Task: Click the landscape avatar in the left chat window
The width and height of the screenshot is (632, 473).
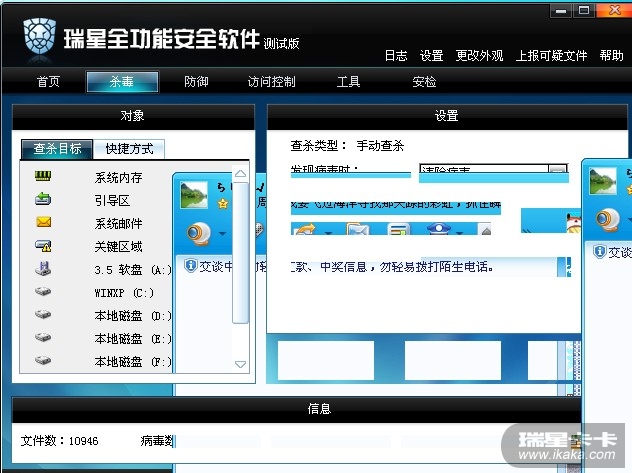Action: (x=194, y=195)
